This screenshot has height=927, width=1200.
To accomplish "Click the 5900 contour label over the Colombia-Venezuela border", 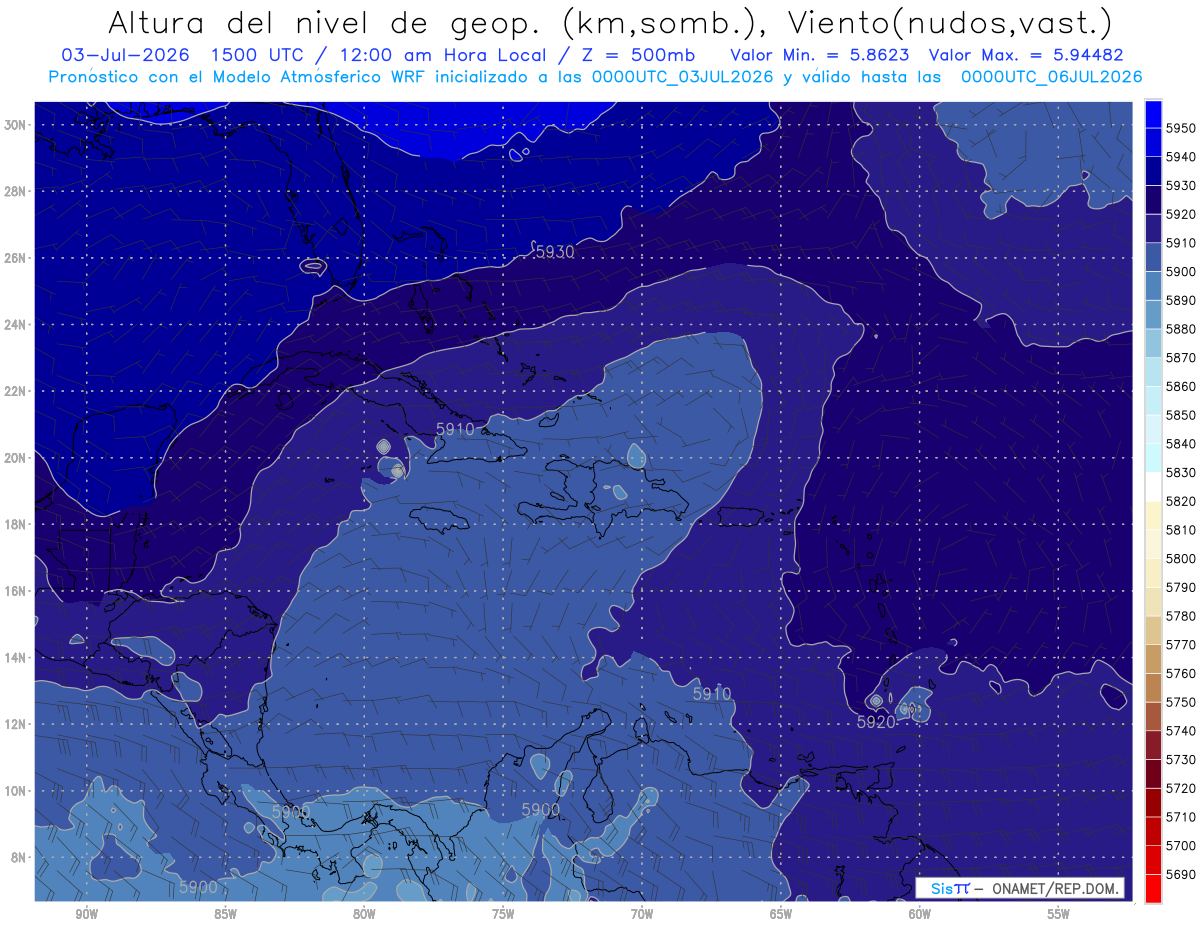I will 541,808.
